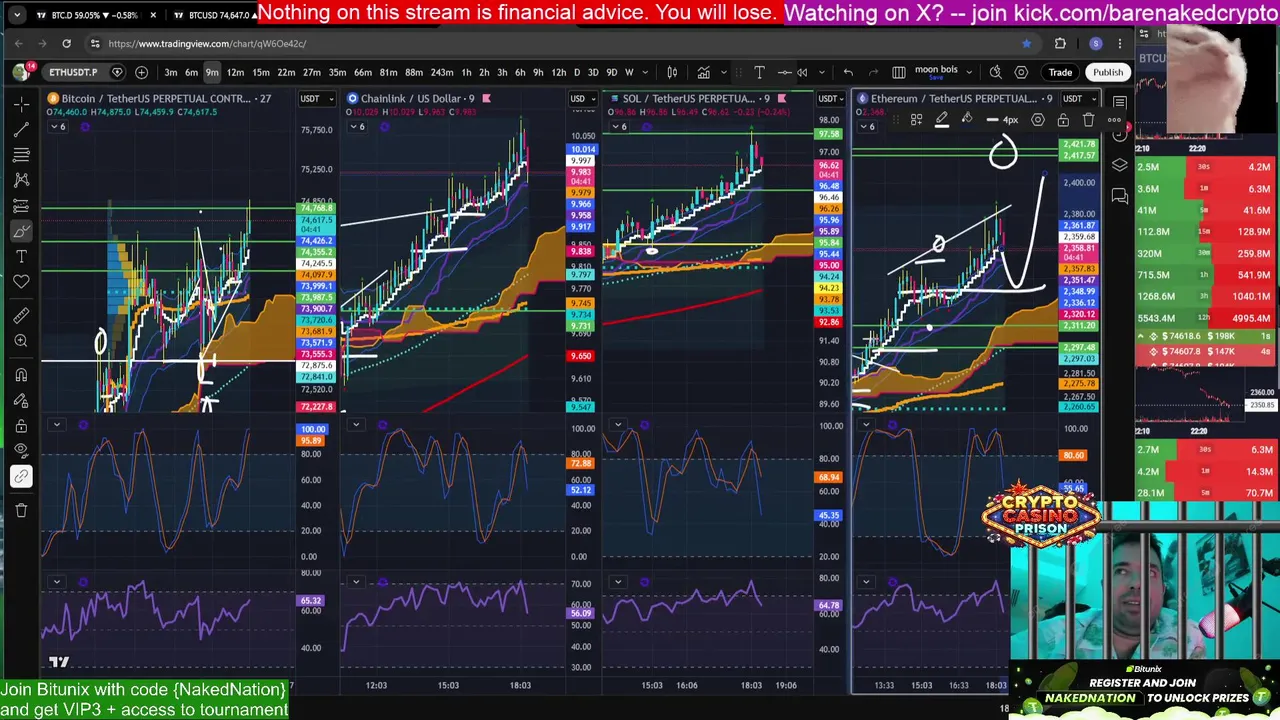Open drawing settings in floating toolbar
Image resolution: width=1280 pixels, height=720 pixels.
point(1038,120)
